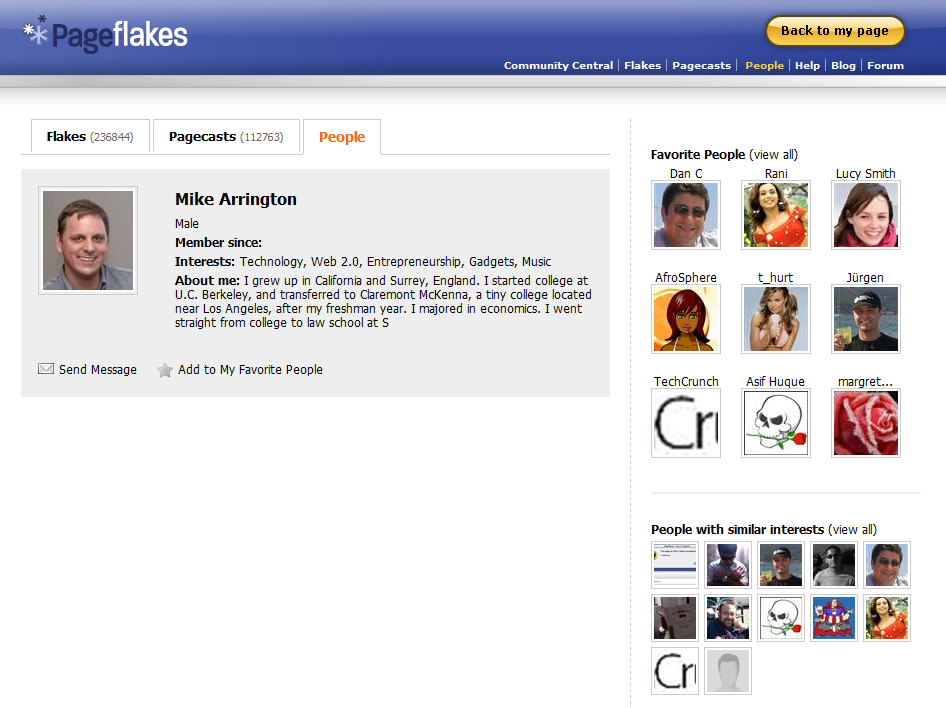
Task: Open the black-and-white sunglasses avatar in similar interests
Action: click(x=834, y=565)
